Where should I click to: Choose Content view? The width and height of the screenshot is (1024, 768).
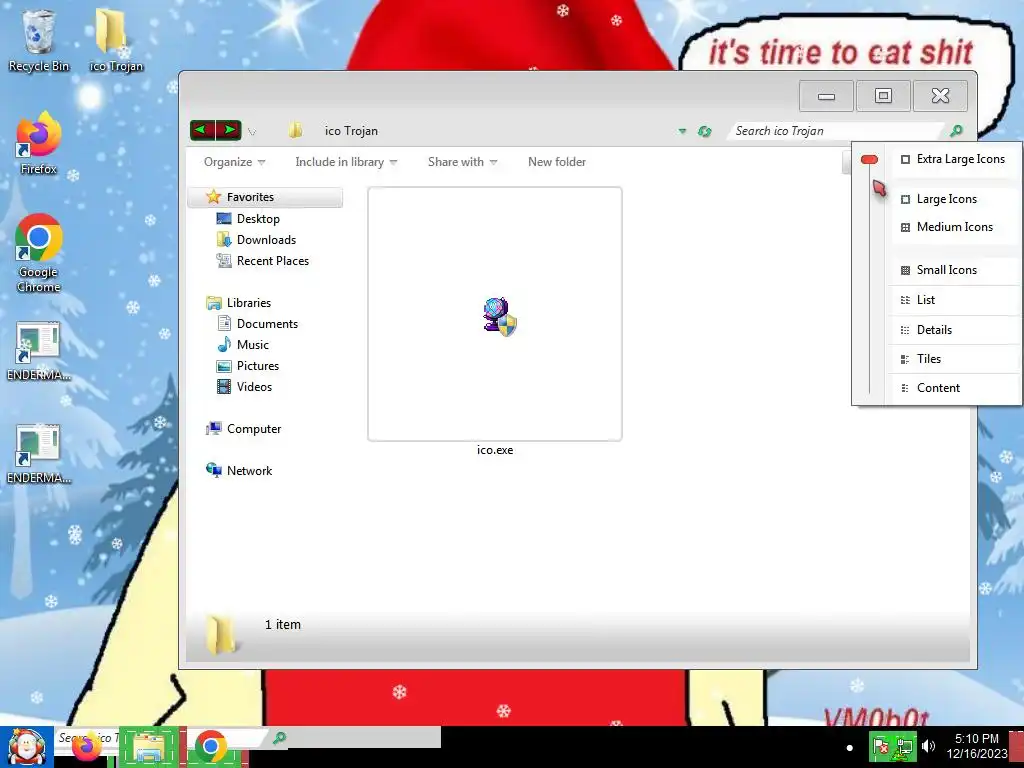pyautogui.click(x=953, y=388)
